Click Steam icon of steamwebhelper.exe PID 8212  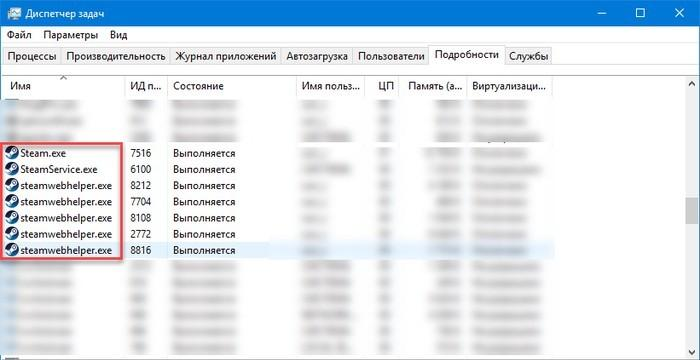click(x=12, y=185)
